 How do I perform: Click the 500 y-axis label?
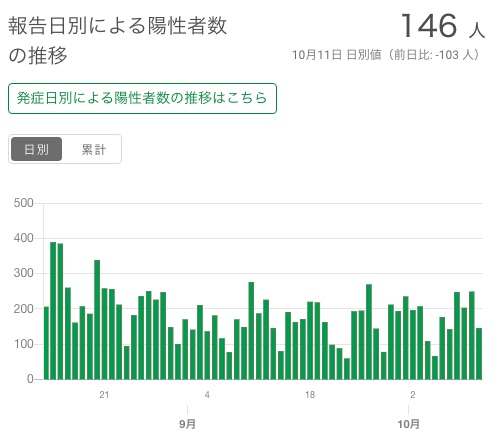pyautogui.click(x=23, y=203)
